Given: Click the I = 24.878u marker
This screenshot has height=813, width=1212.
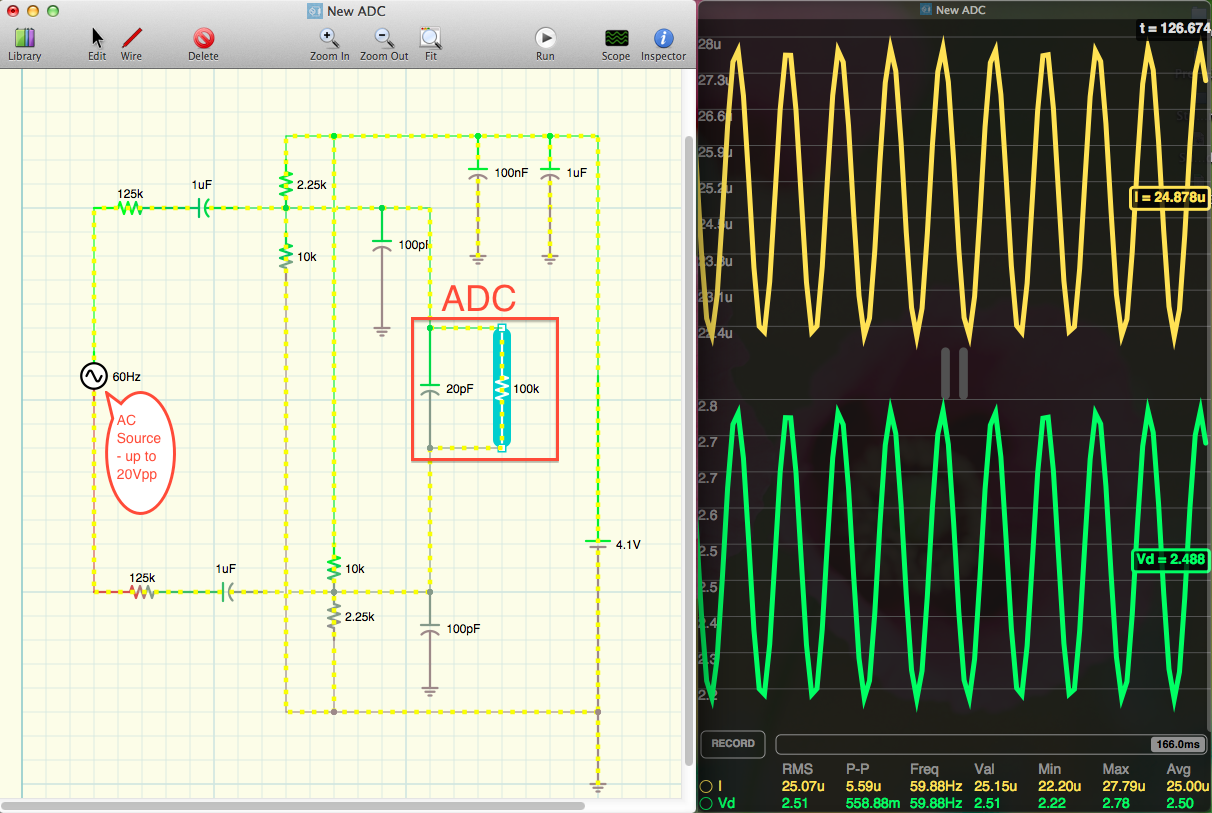Looking at the screenshot, I should tap(1170, 198).
